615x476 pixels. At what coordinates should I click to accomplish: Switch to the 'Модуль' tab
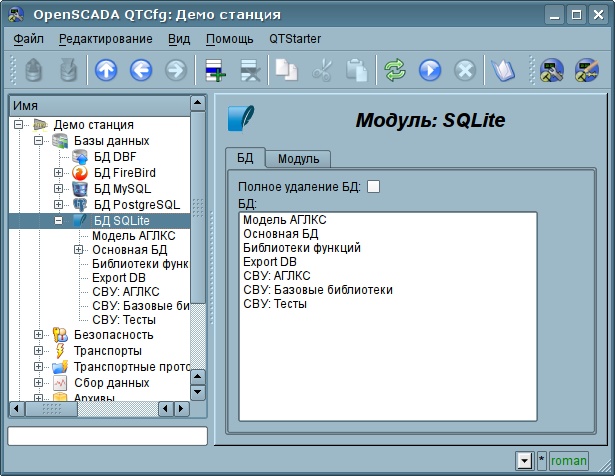pos(298,159)
